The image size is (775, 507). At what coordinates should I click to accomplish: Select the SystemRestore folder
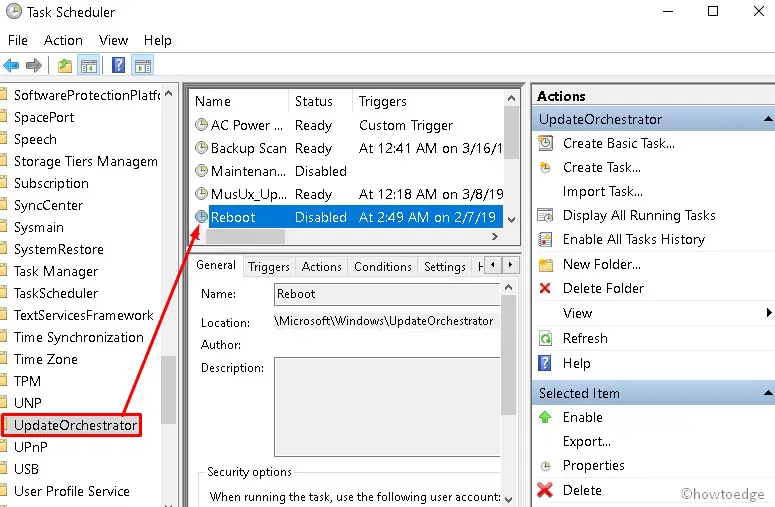tap(59, 249)
